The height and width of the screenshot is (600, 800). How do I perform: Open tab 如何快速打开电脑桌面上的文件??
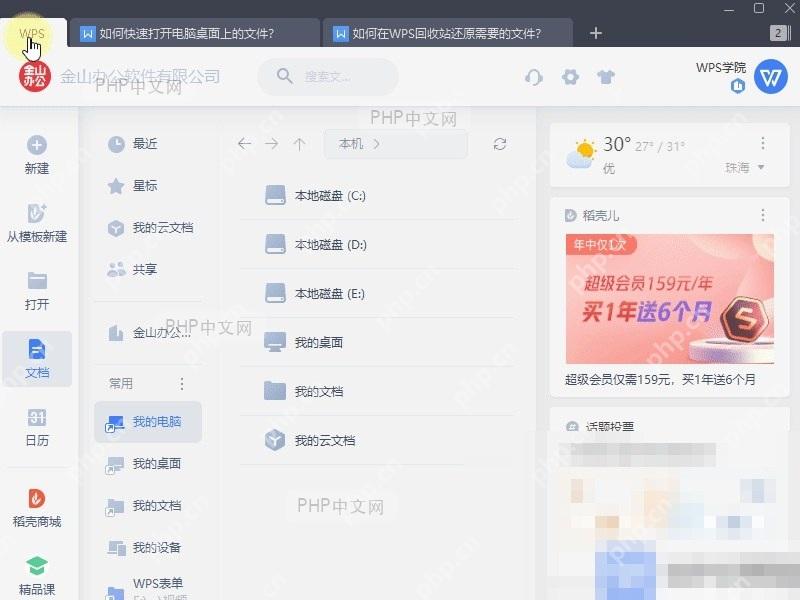[x=193, y=34]
